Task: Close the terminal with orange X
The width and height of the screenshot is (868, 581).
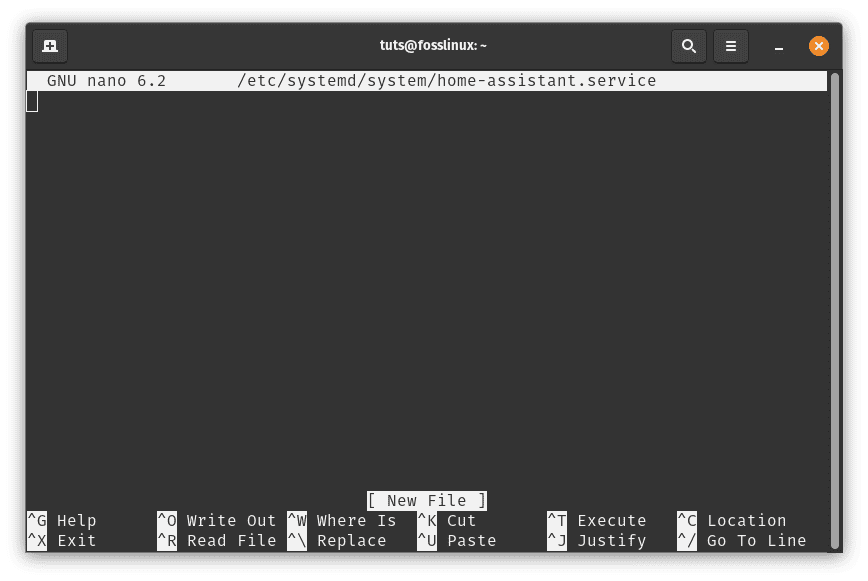Action: click(x=819, y=46)
